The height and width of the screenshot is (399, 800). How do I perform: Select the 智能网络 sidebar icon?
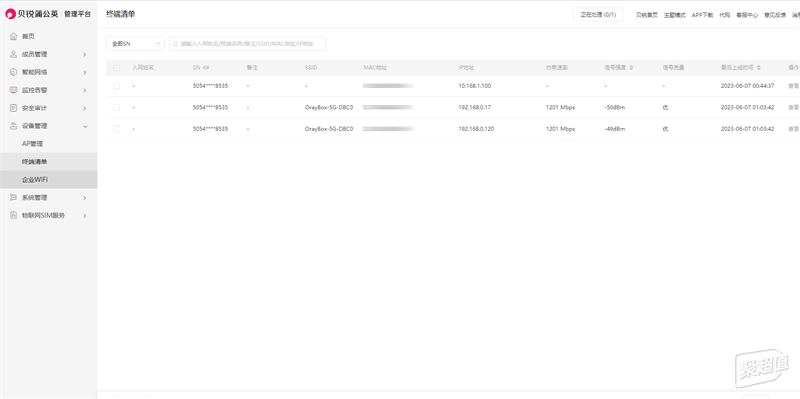click(13, 72)
